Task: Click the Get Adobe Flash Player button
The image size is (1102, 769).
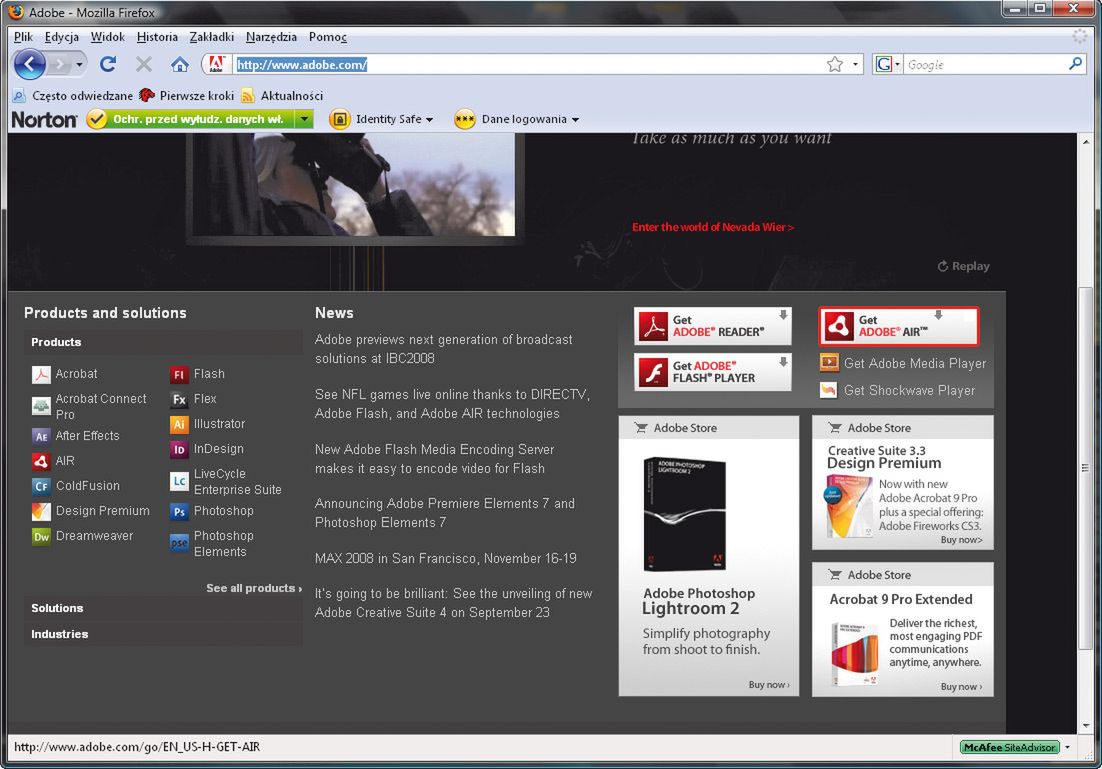Action: tap(713, 372)
